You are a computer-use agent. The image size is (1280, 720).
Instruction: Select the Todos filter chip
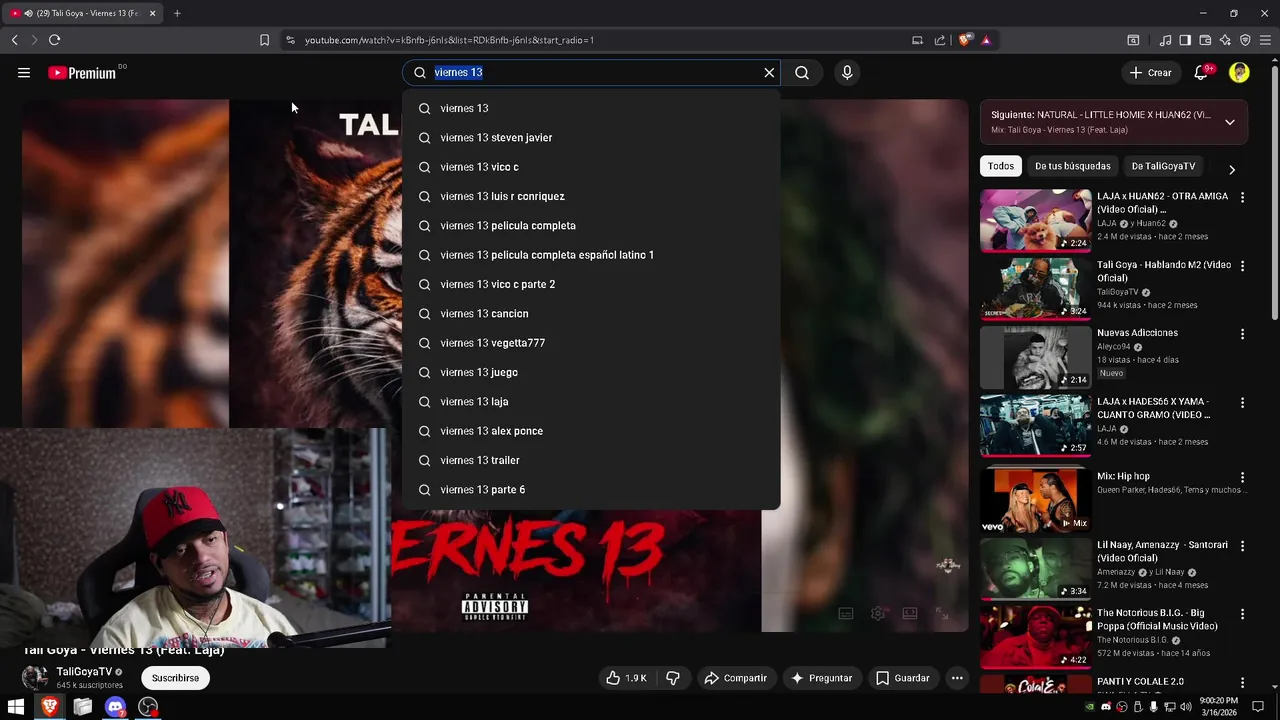click(1001, 166)
